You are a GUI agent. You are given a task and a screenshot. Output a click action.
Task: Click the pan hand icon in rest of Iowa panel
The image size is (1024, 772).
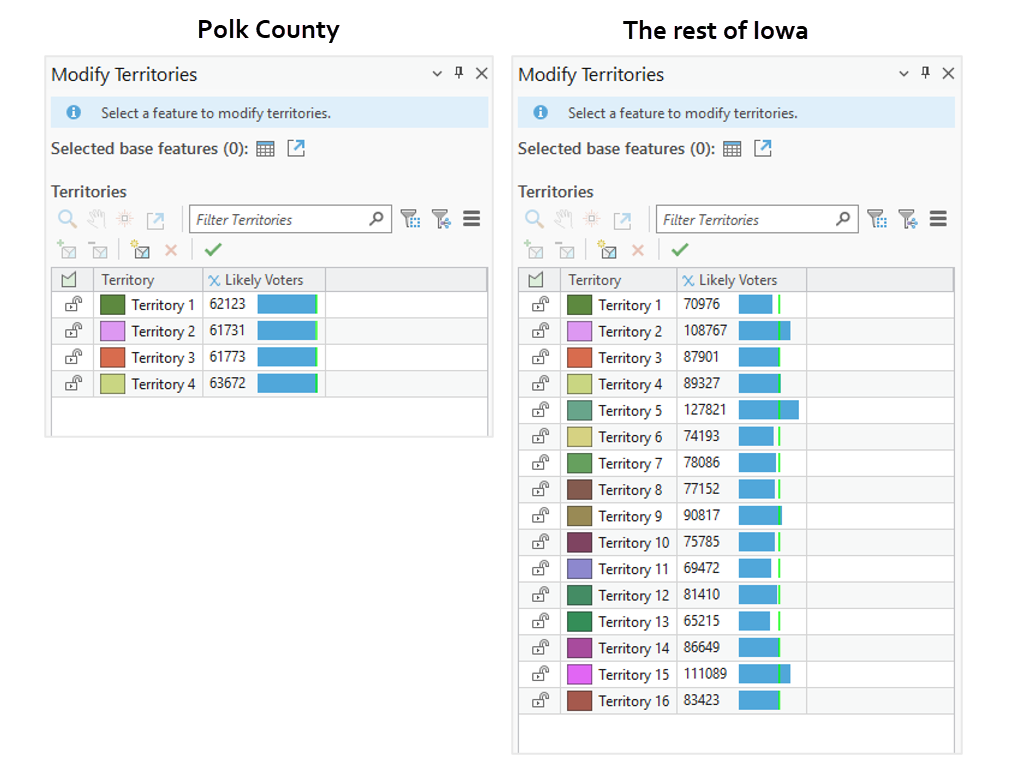click(564, 219)
